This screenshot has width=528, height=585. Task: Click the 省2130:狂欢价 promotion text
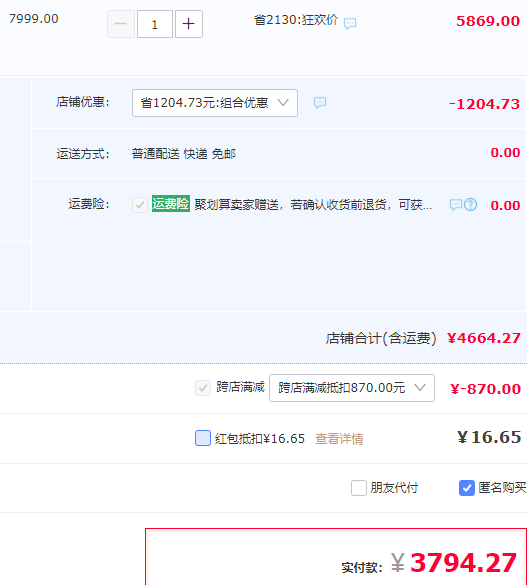point(296,20)
